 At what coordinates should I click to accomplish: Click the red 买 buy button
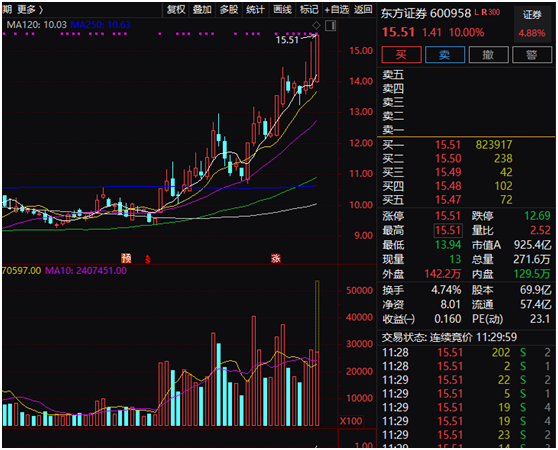401,55
